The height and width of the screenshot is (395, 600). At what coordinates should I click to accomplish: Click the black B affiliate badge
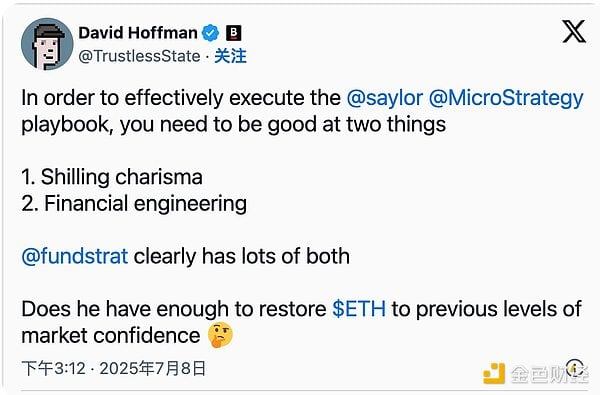(233, 33)
